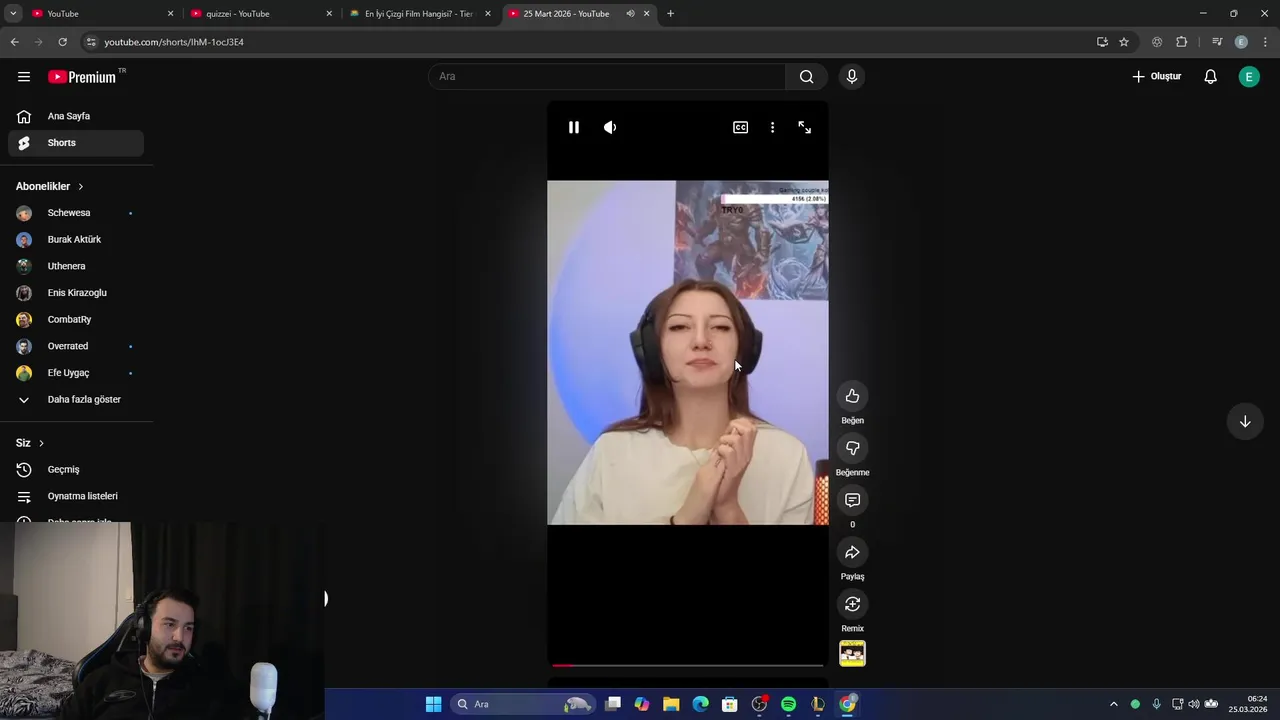Open the tab search dropdown

(x=13, y=14)
